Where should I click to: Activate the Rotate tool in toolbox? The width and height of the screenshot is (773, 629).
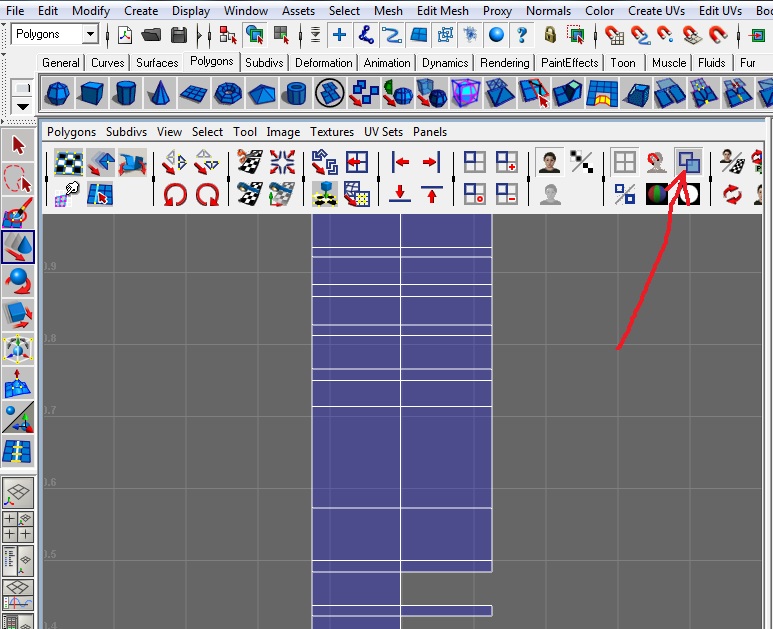(18, 280)
